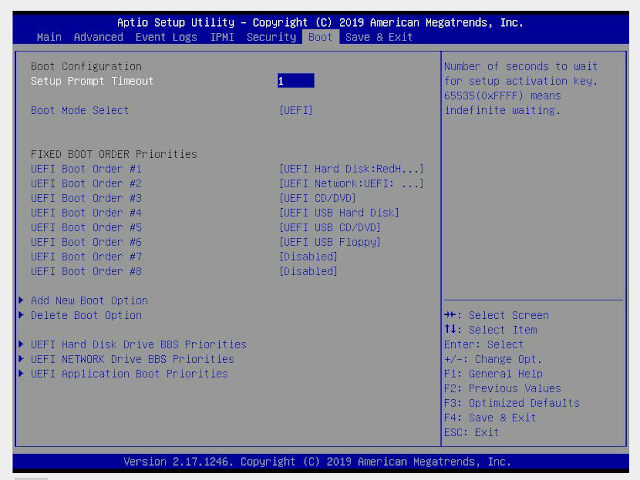This screenshot has height=480, width=640.
Task: Click the F3: Optimized Defaults hint
Action: click(x=512, y=403)
